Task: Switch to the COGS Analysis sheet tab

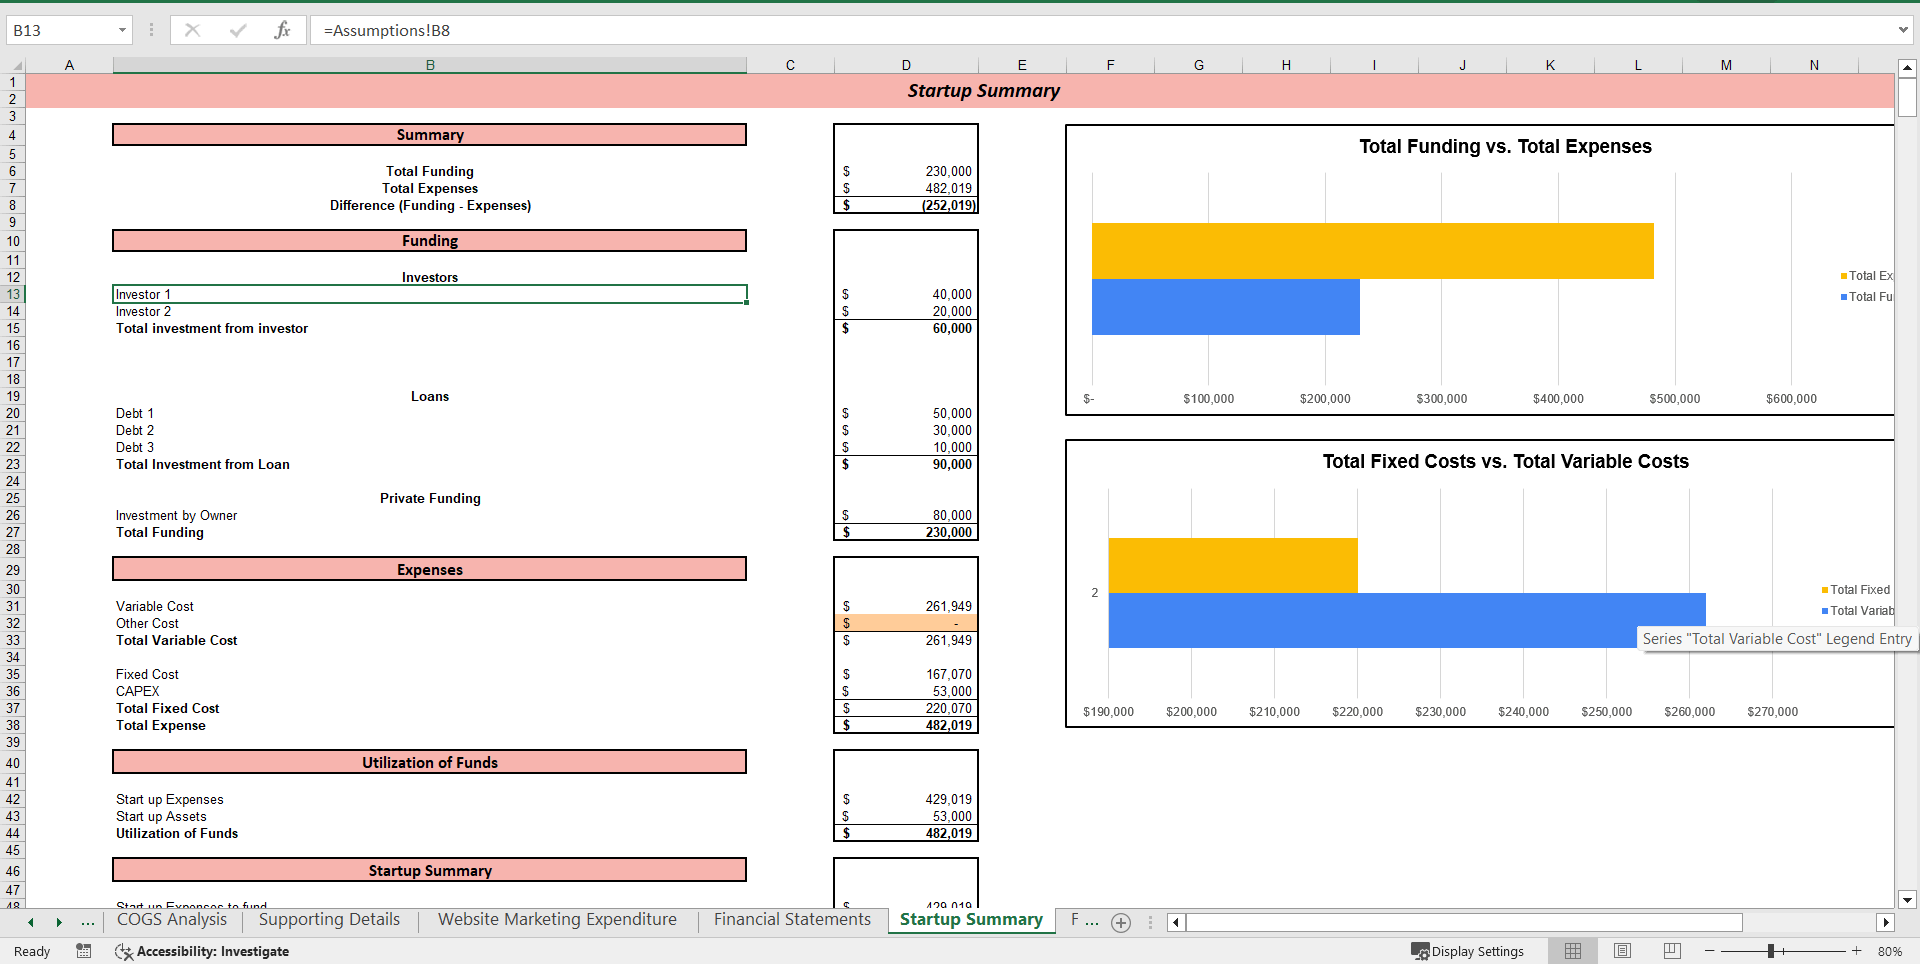Action: coord(171,919)
